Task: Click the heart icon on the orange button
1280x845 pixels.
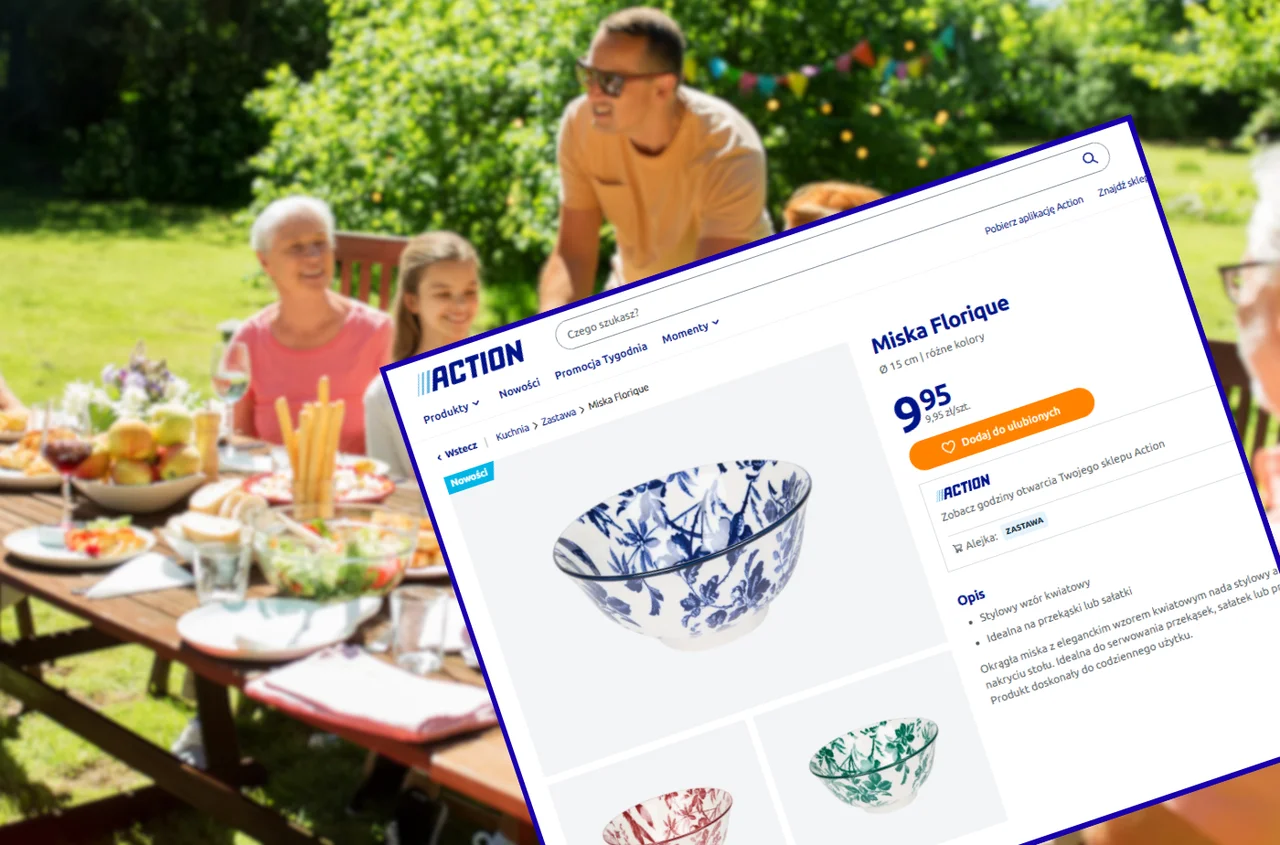Action: pos(948,448)
